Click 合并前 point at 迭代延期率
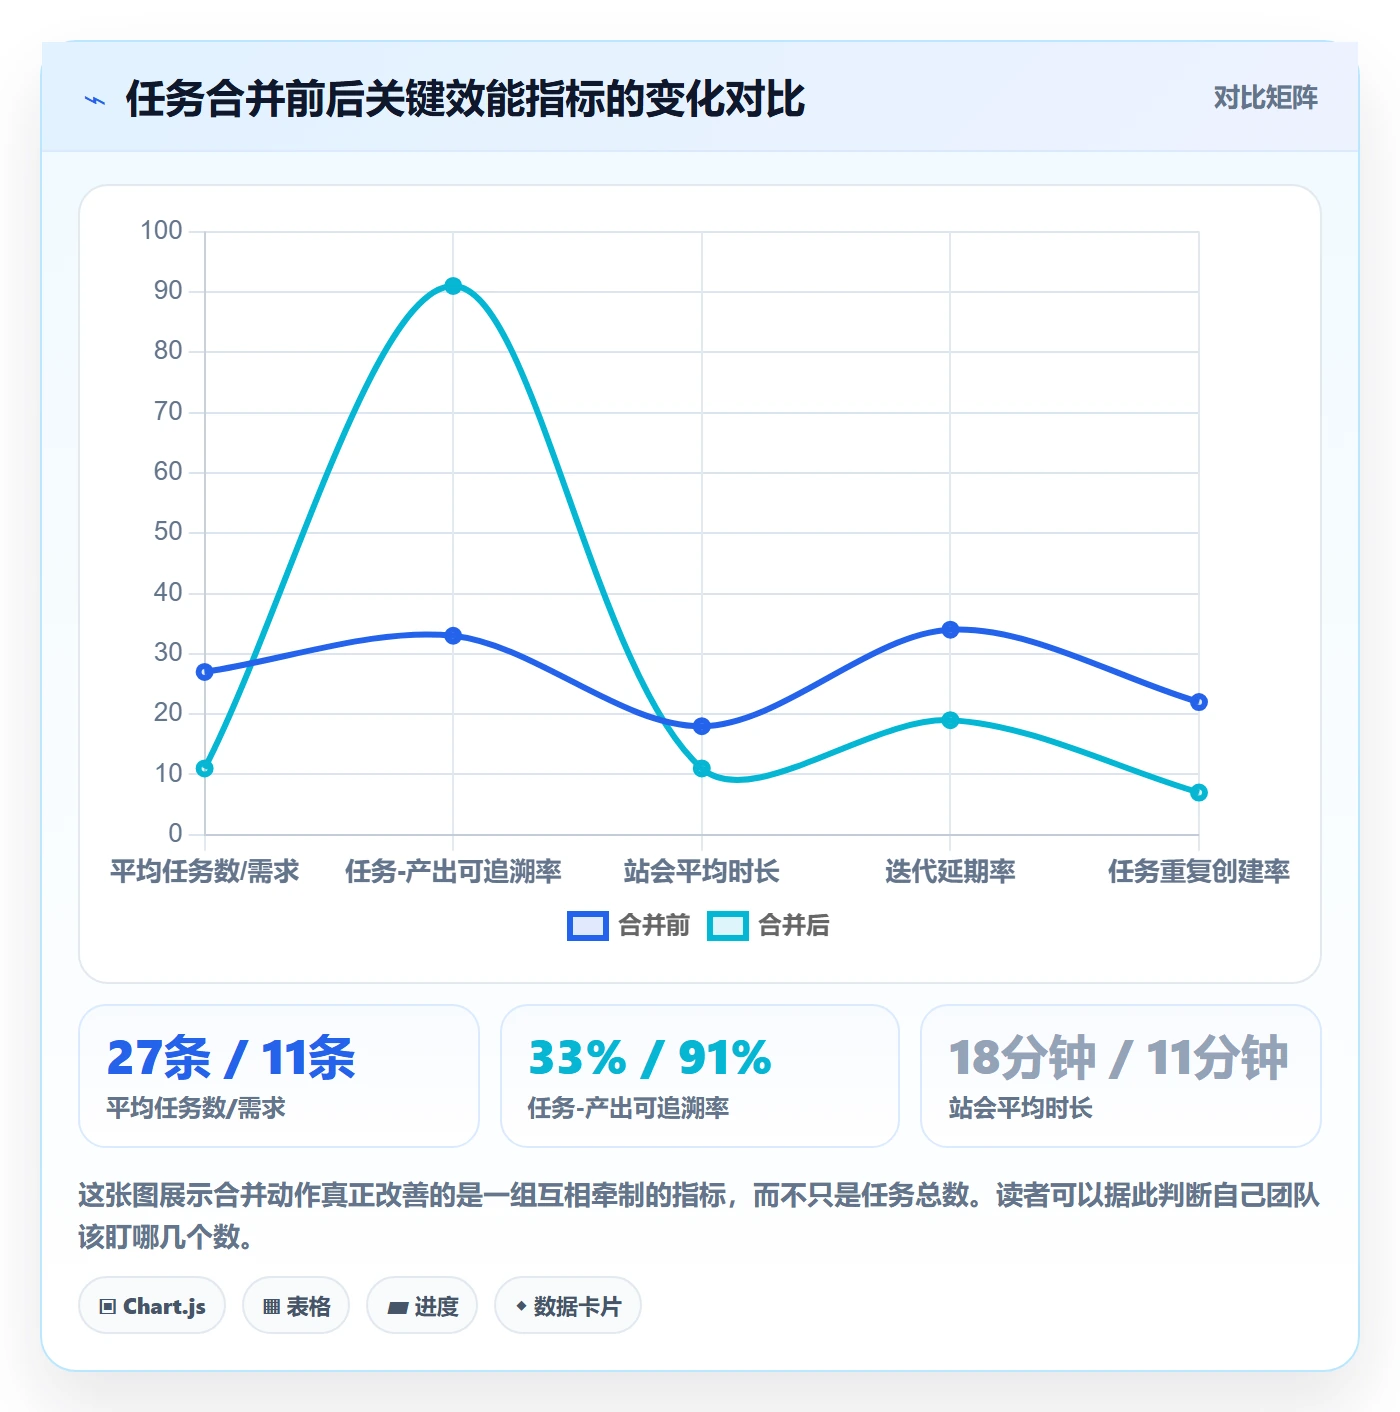Viewport: 1400px width, 1412px height. pyautogui.click(x=950, y=630)
